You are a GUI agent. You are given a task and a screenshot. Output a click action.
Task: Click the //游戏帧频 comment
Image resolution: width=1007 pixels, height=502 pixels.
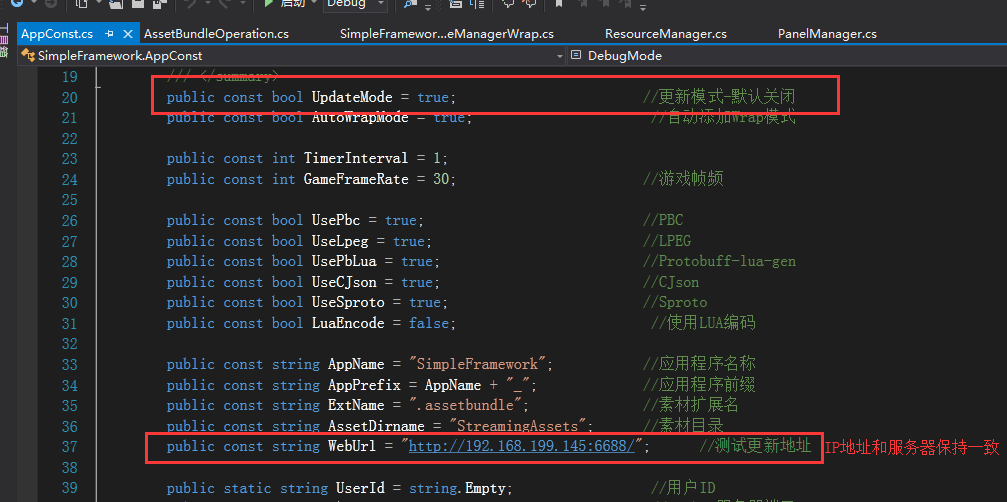[683, 178]
